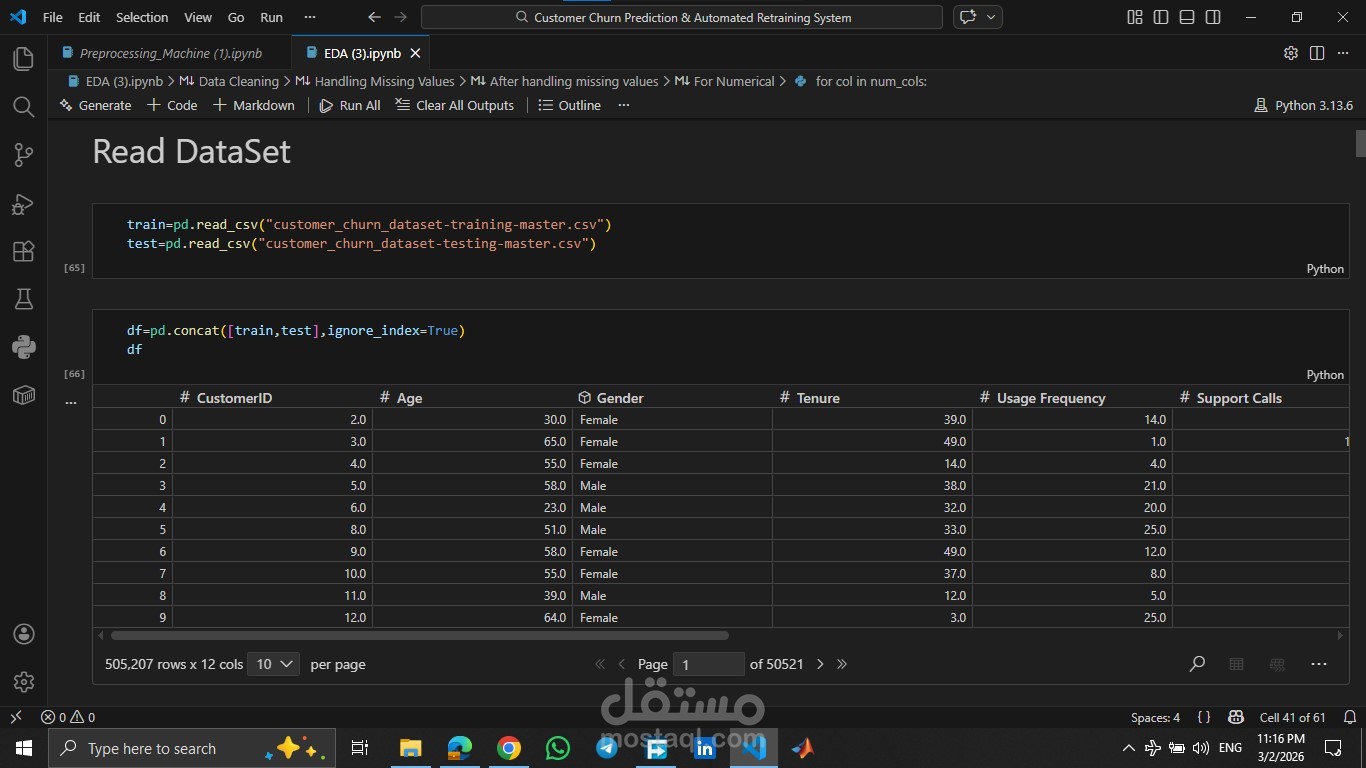Expand the Copilot chat dropdown arrow

(x=991, y=17)
